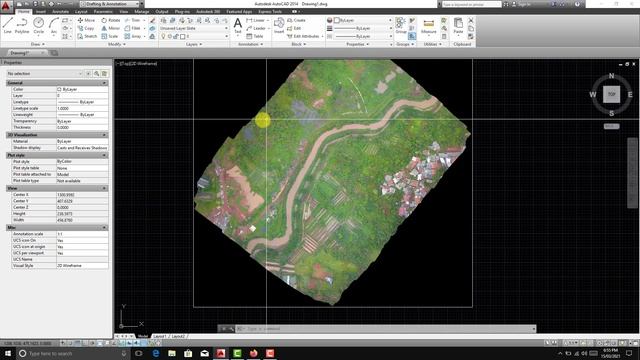Click the keyword search input field
Viewport: 640px width, 360px height.
coord(471,4)
